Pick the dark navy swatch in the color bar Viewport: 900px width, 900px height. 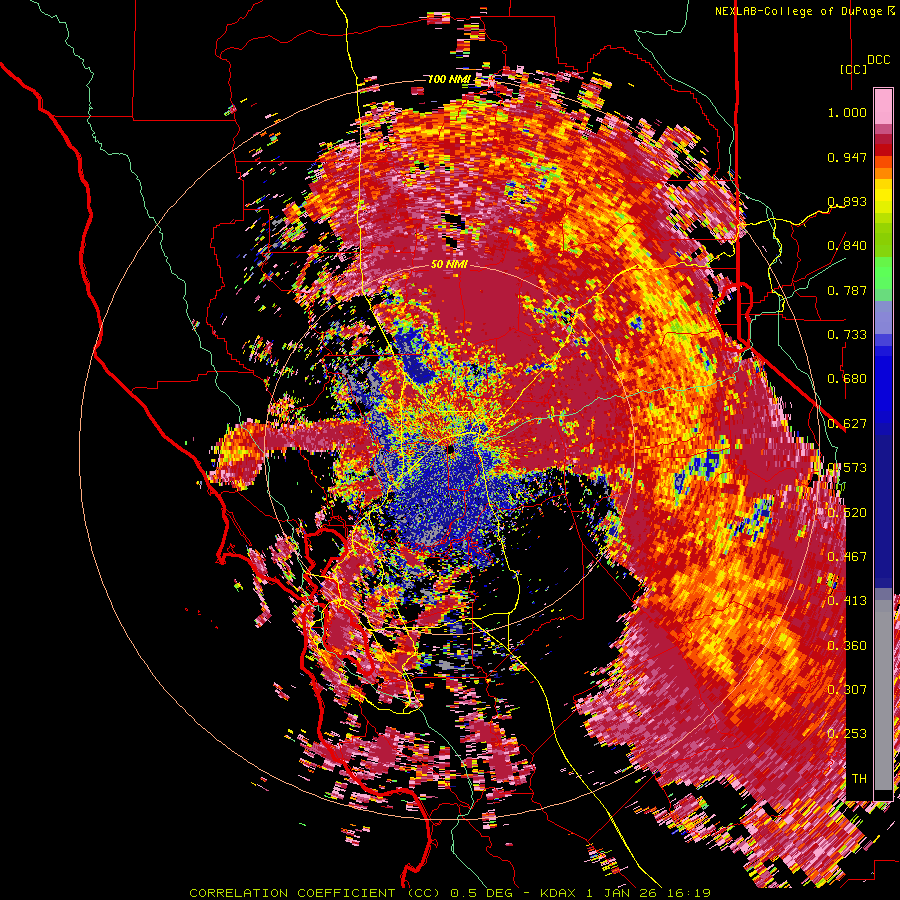[x=883, y=511]
